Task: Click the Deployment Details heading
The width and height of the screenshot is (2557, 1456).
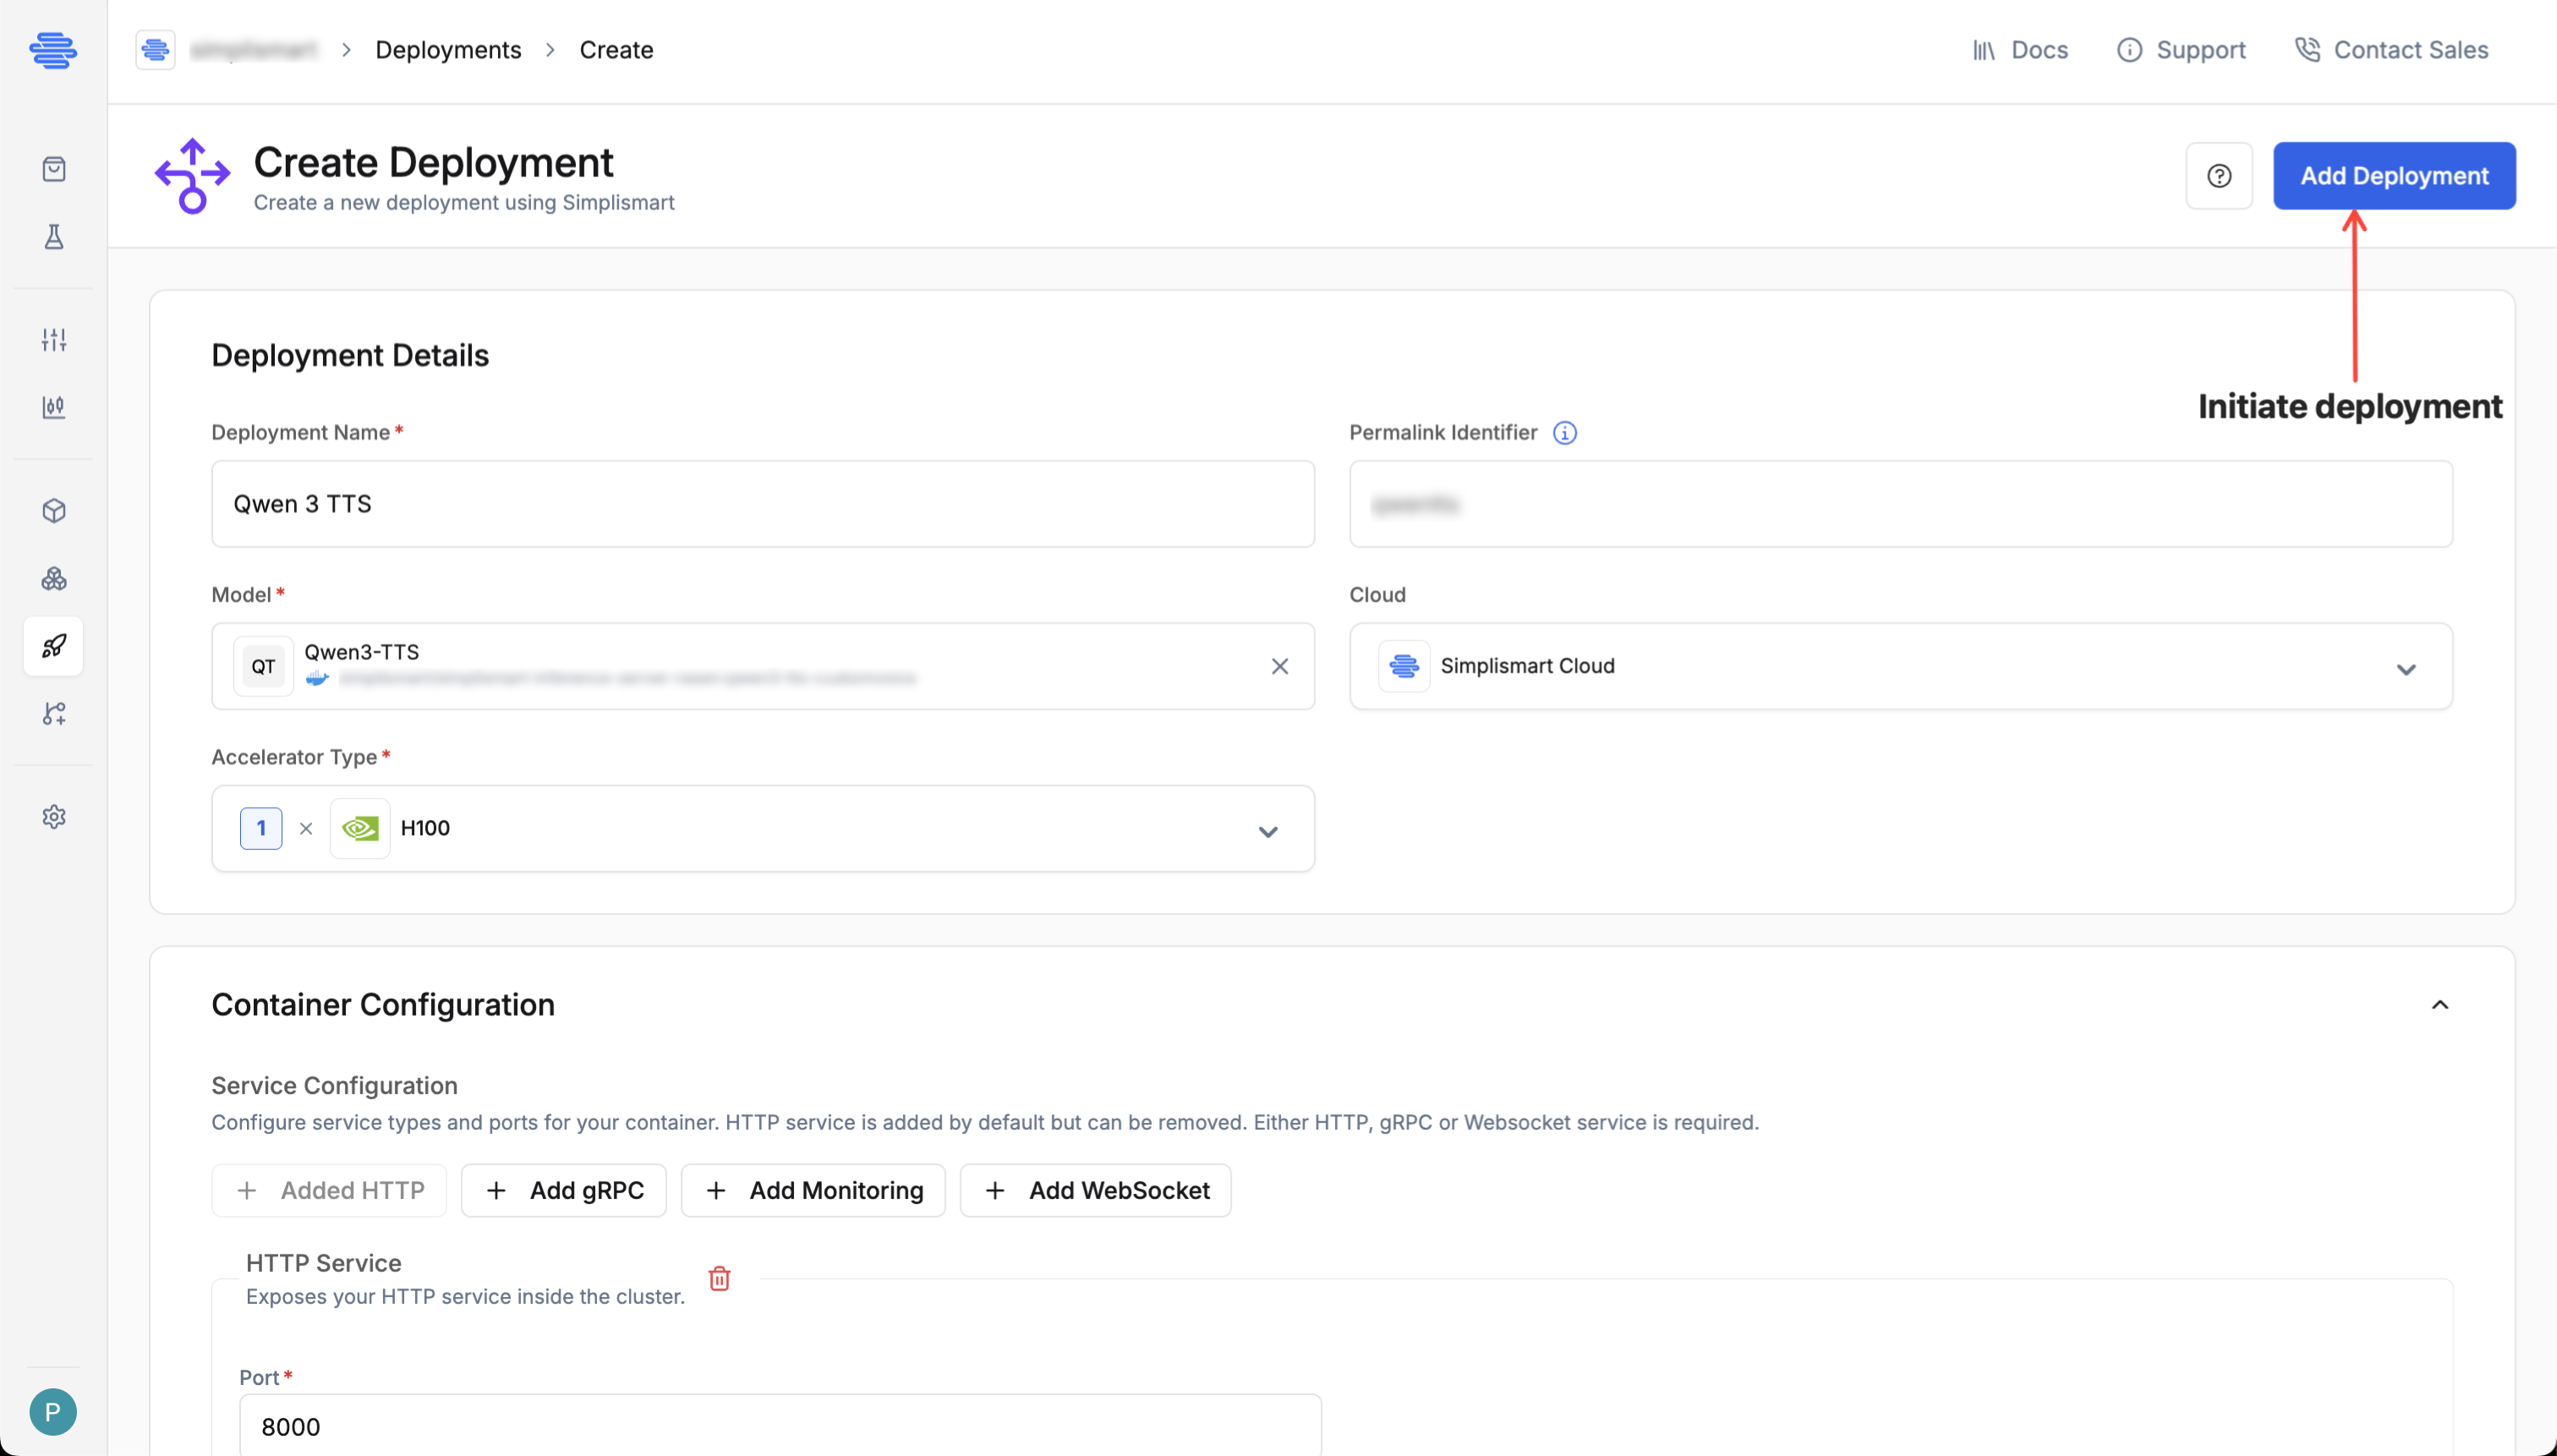Action: coord(350,356)
